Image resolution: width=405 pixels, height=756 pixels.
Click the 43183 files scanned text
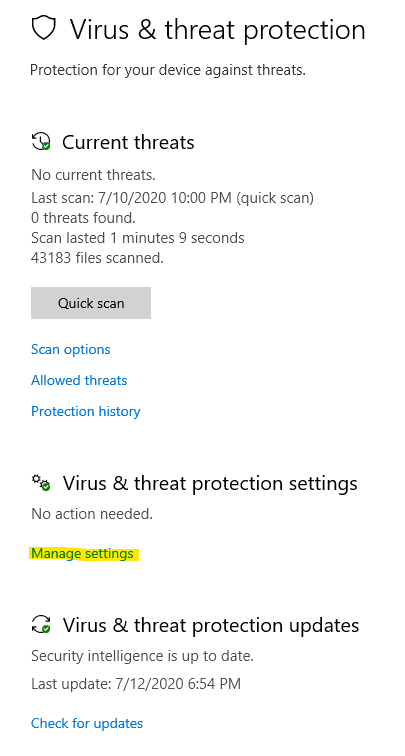pos(97,258)
